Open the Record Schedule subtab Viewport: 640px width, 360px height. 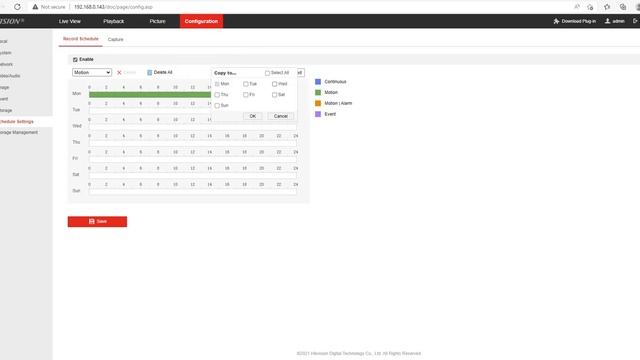point(81,39)
